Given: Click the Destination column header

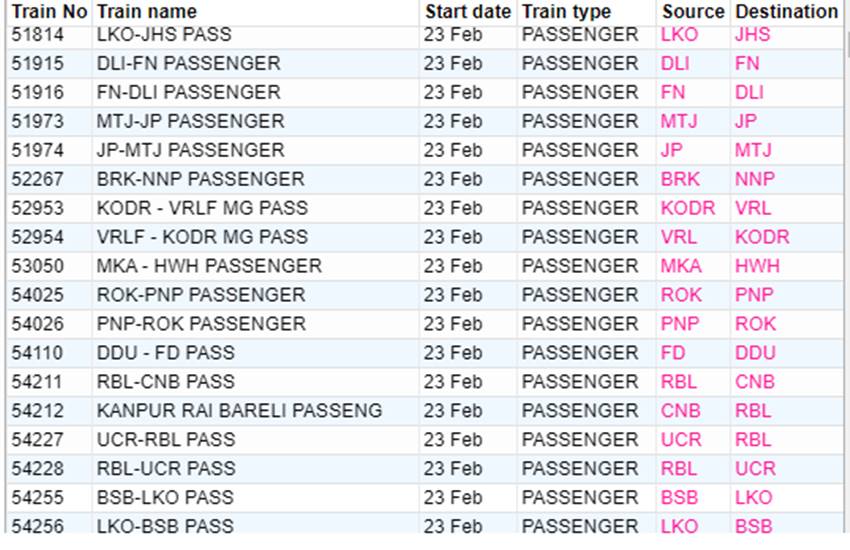Looking at the screenshot, I should click(x=787, y=11).
